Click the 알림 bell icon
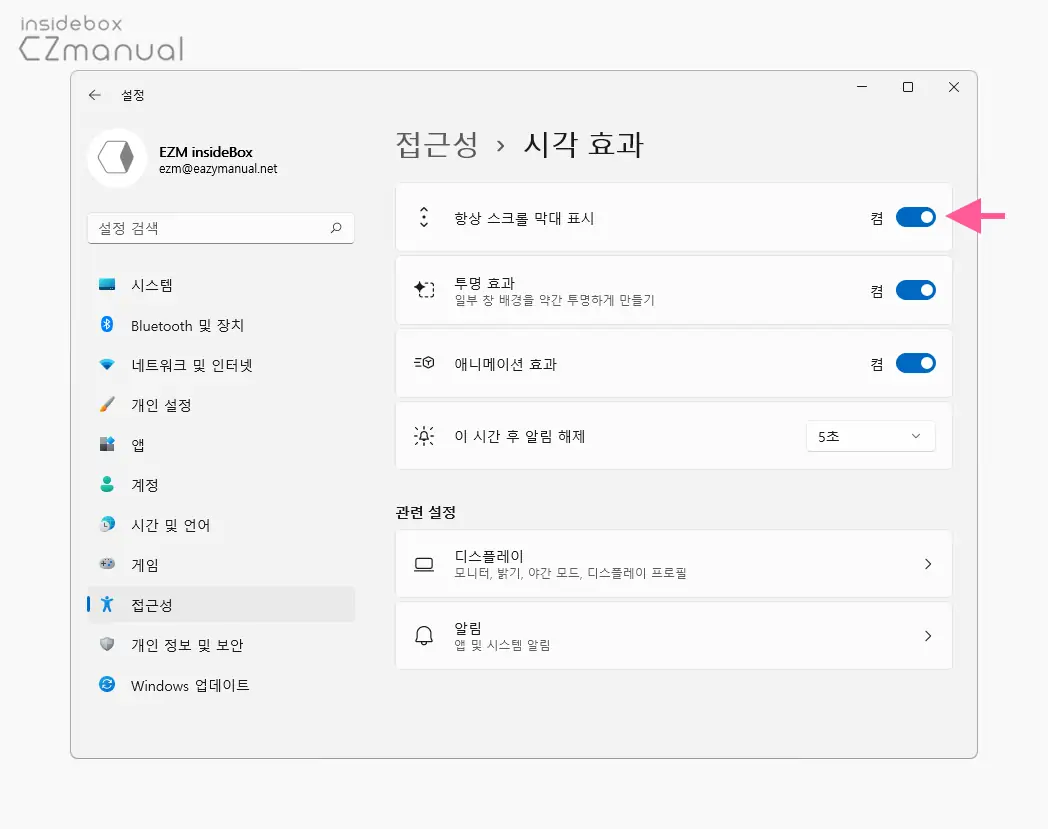The height and width of the screenshot is (829, 1048). [424, 635]
